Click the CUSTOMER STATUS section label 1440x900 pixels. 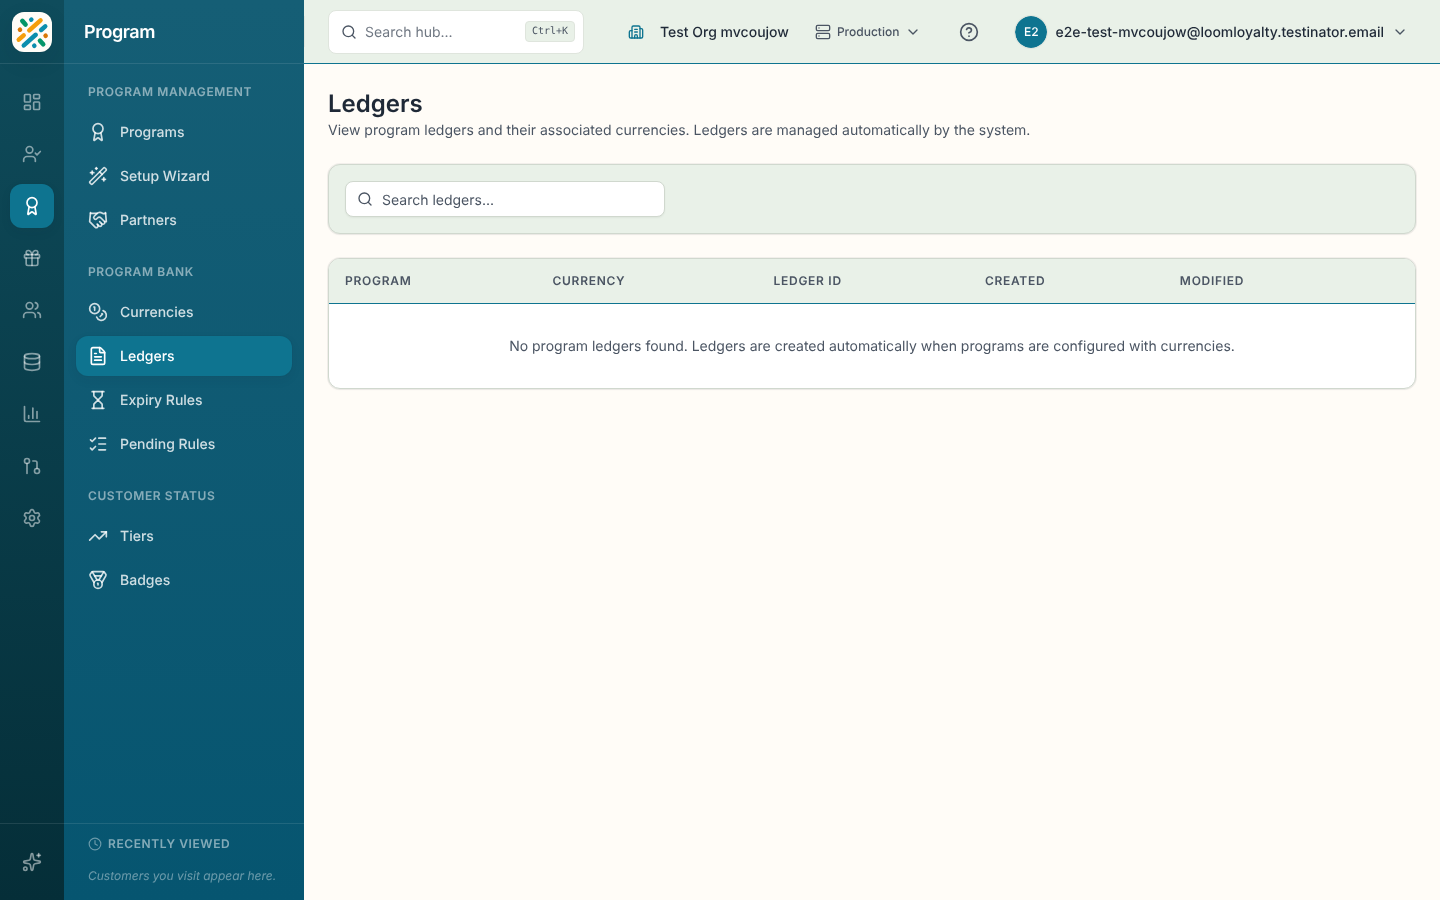152,496
